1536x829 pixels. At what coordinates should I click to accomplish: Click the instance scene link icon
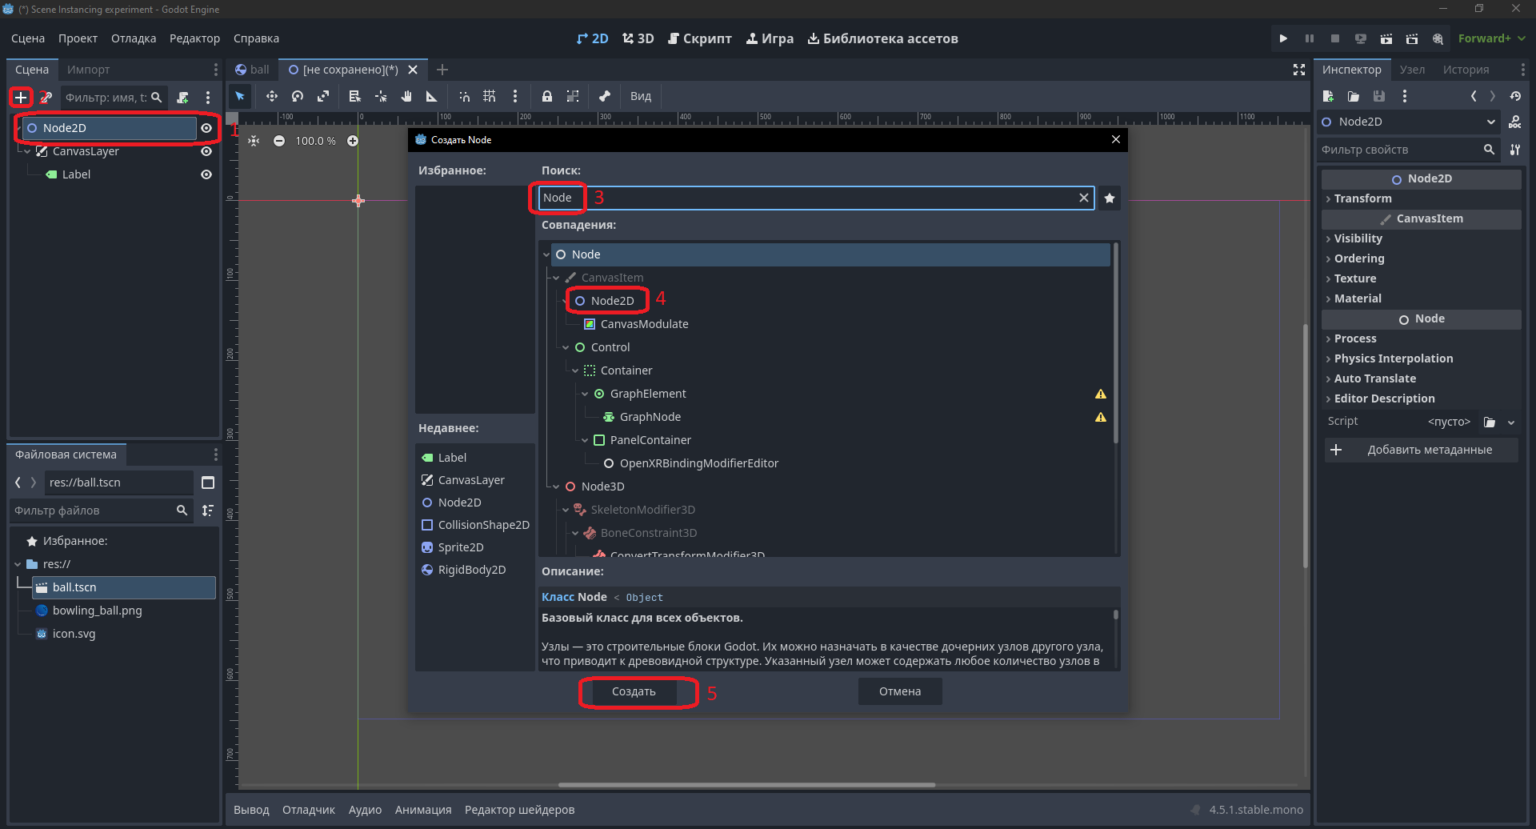click(46, 97)
